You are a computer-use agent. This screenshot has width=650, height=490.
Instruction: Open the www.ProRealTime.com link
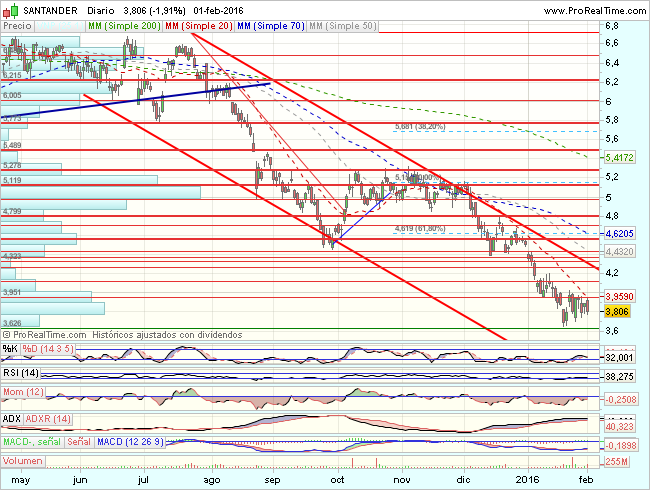[595, 11]
